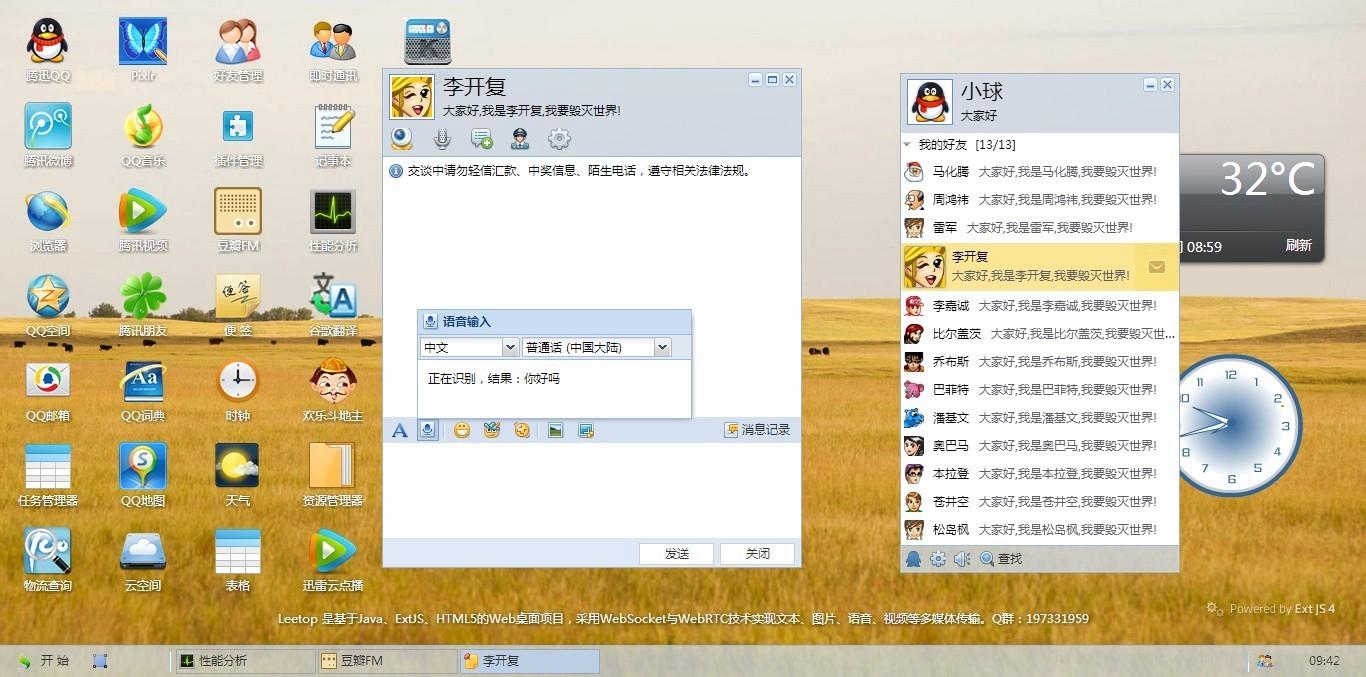Click the blue penguin status icon in contacts footer
1366x677 pixels.
click(914, 559)
